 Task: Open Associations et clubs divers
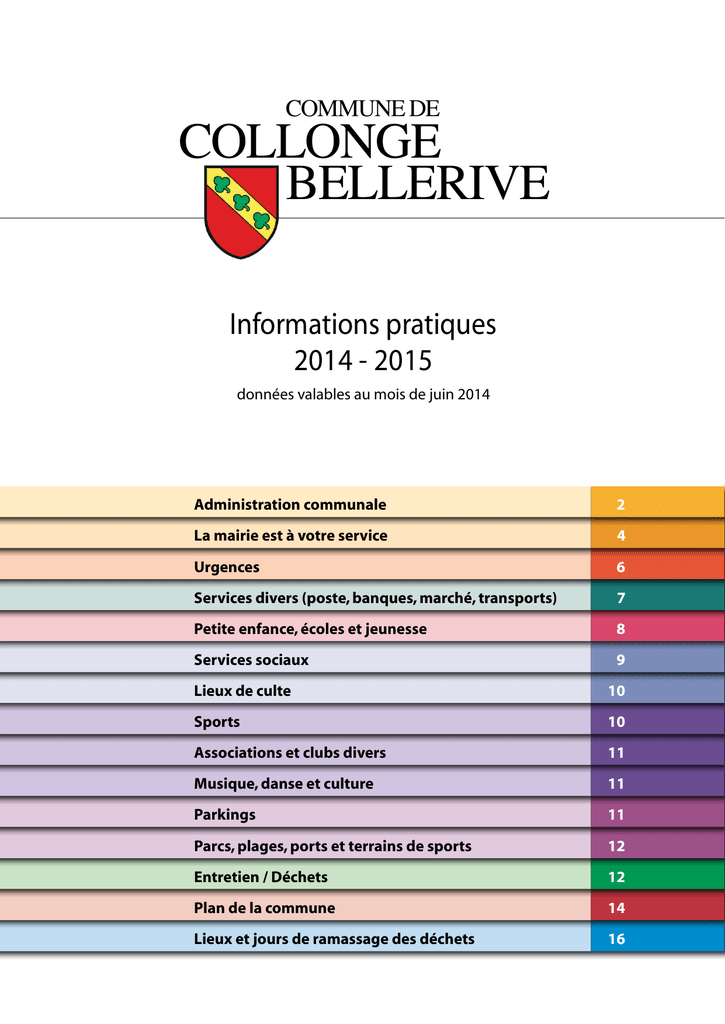click(x=290, y=753)
